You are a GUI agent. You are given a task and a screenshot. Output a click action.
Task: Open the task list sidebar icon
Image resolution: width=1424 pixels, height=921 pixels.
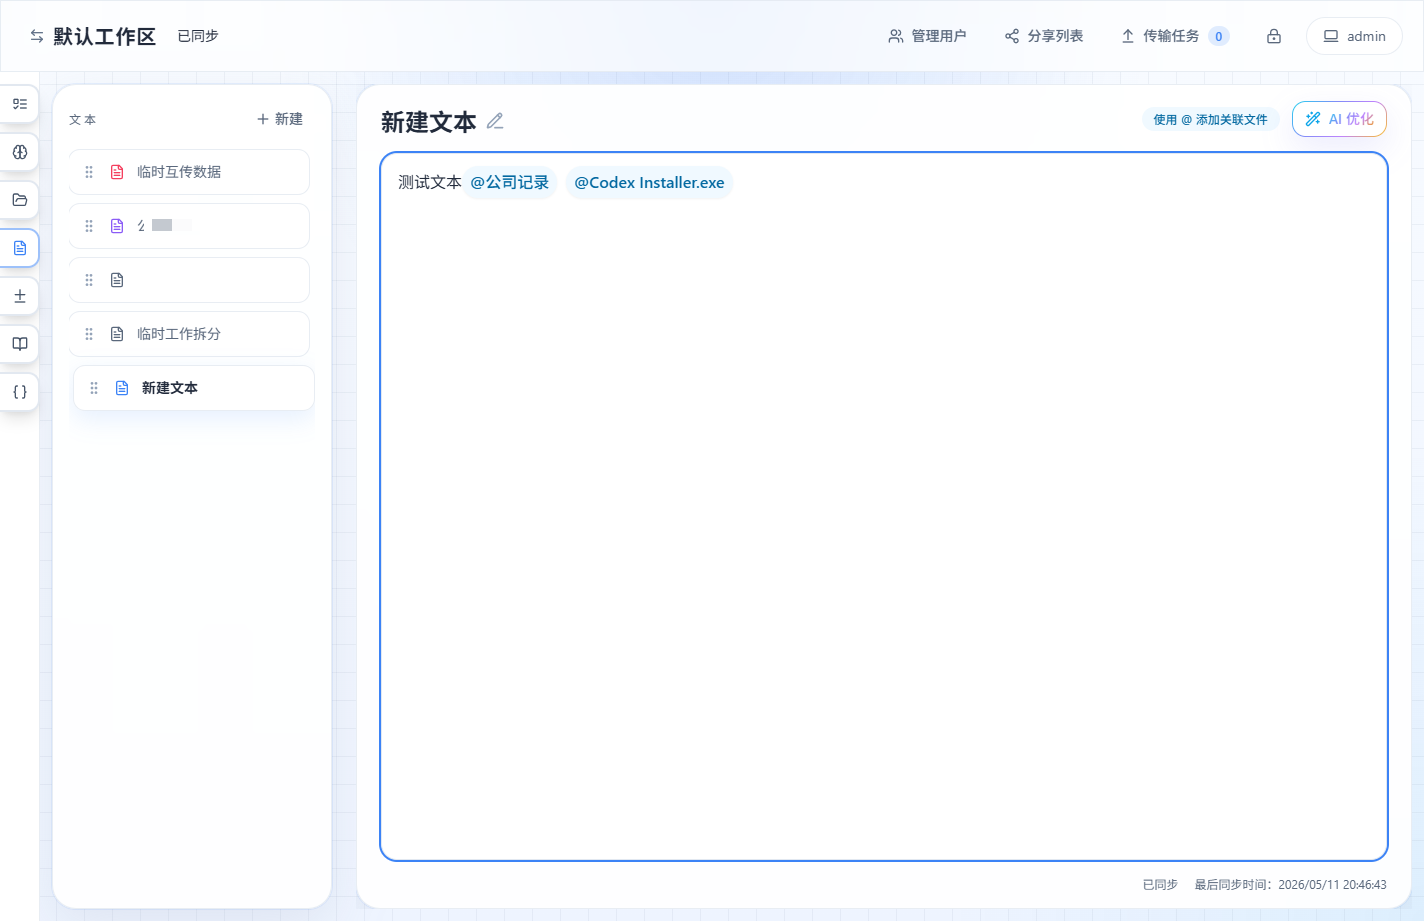[19, 104]
